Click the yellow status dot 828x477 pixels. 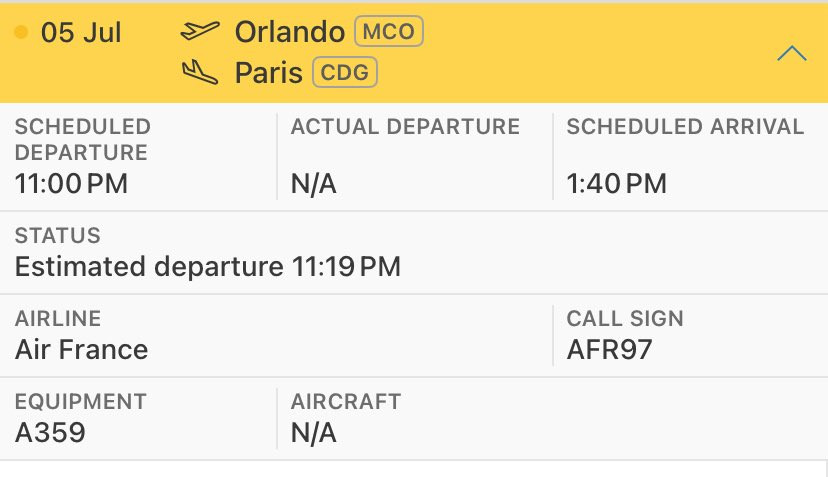21,33
